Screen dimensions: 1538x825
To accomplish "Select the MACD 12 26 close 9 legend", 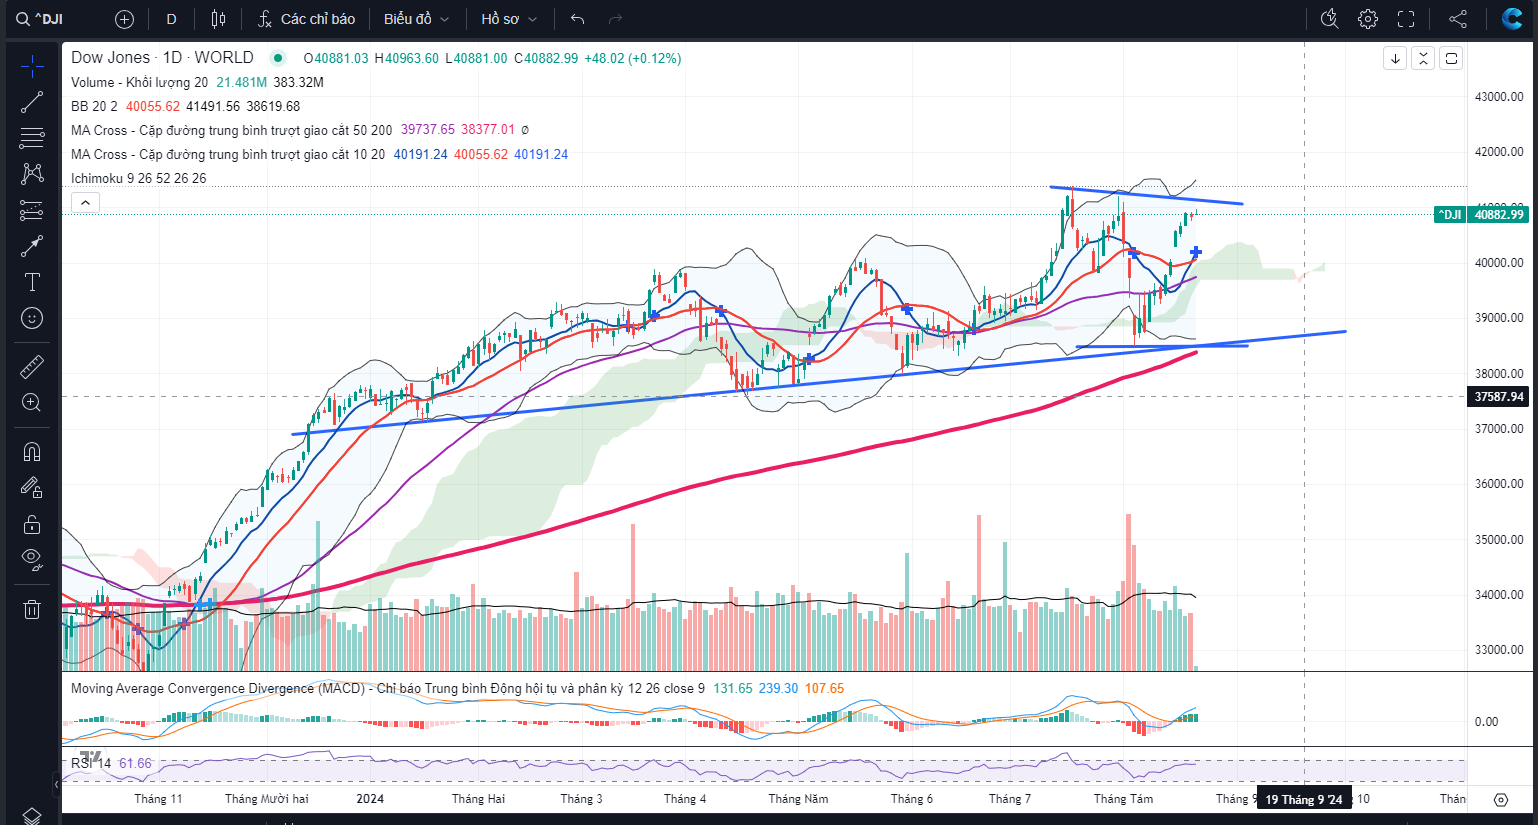I will click(x=387, y=688).
